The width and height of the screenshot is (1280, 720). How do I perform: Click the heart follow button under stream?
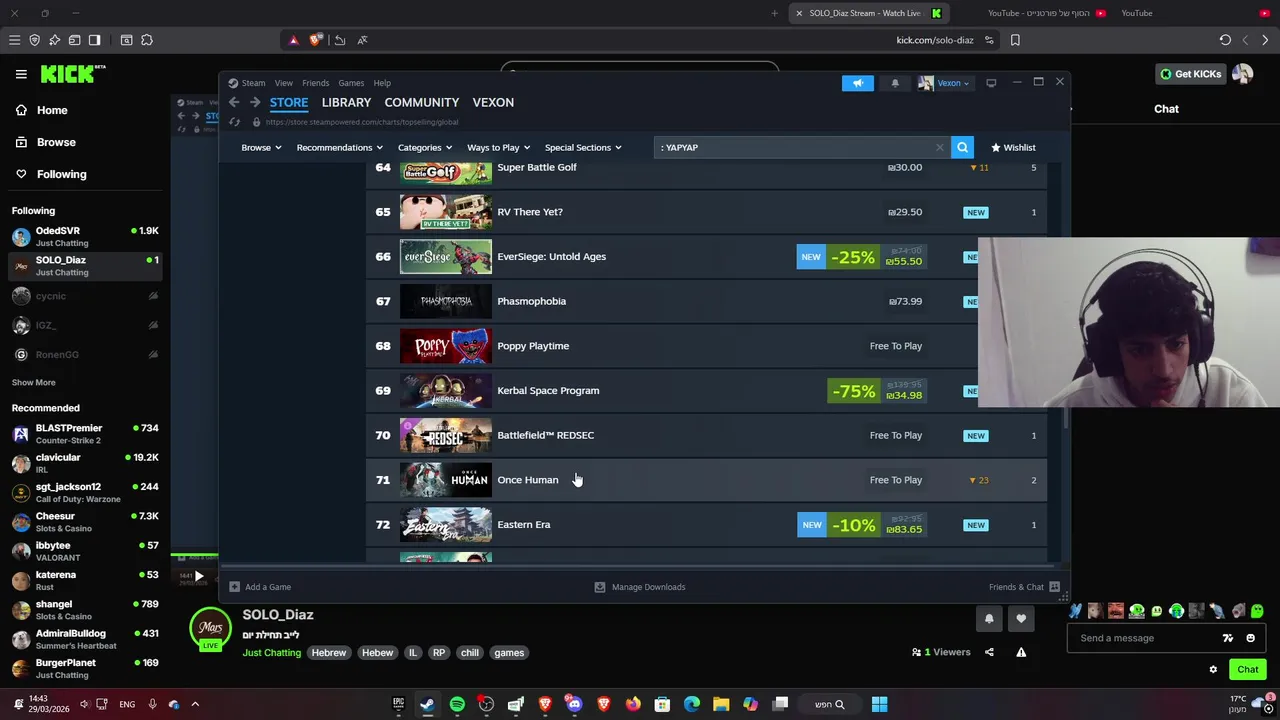(x=1021, y=618)
